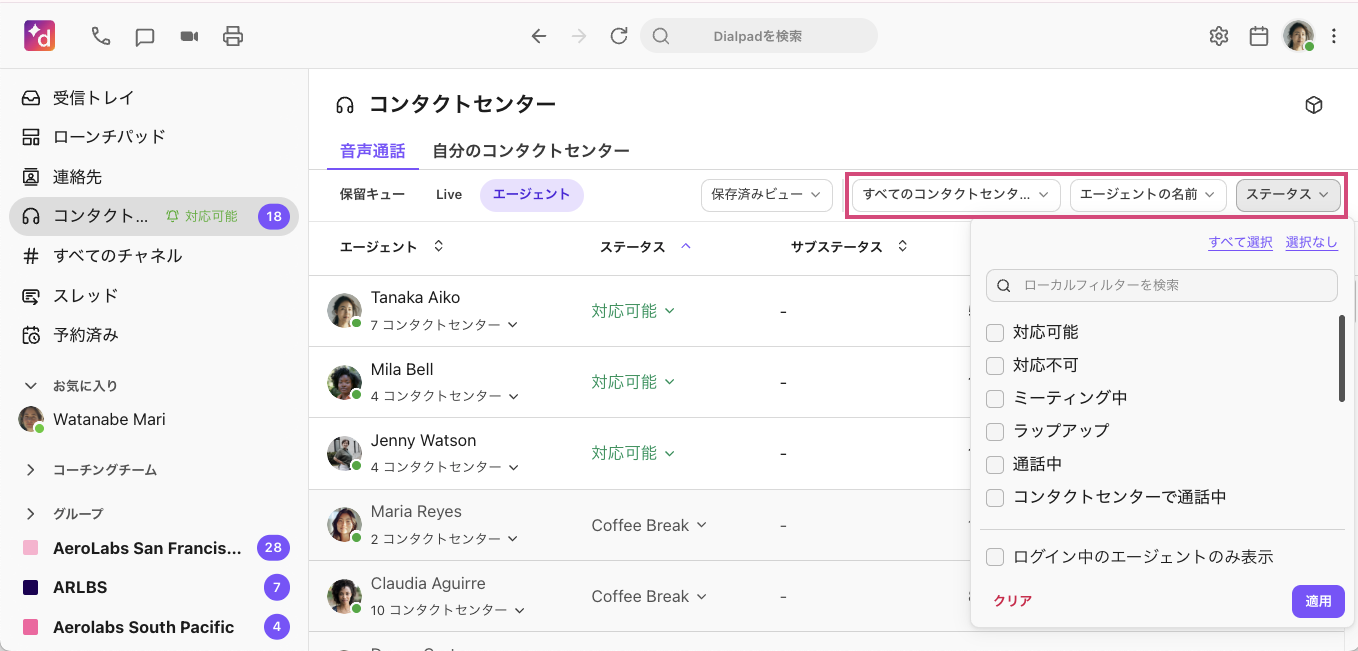Switch to 自分のコンタクトセンター tab
The height and width of the screenshot is (651, 1358).
(530, 151)
